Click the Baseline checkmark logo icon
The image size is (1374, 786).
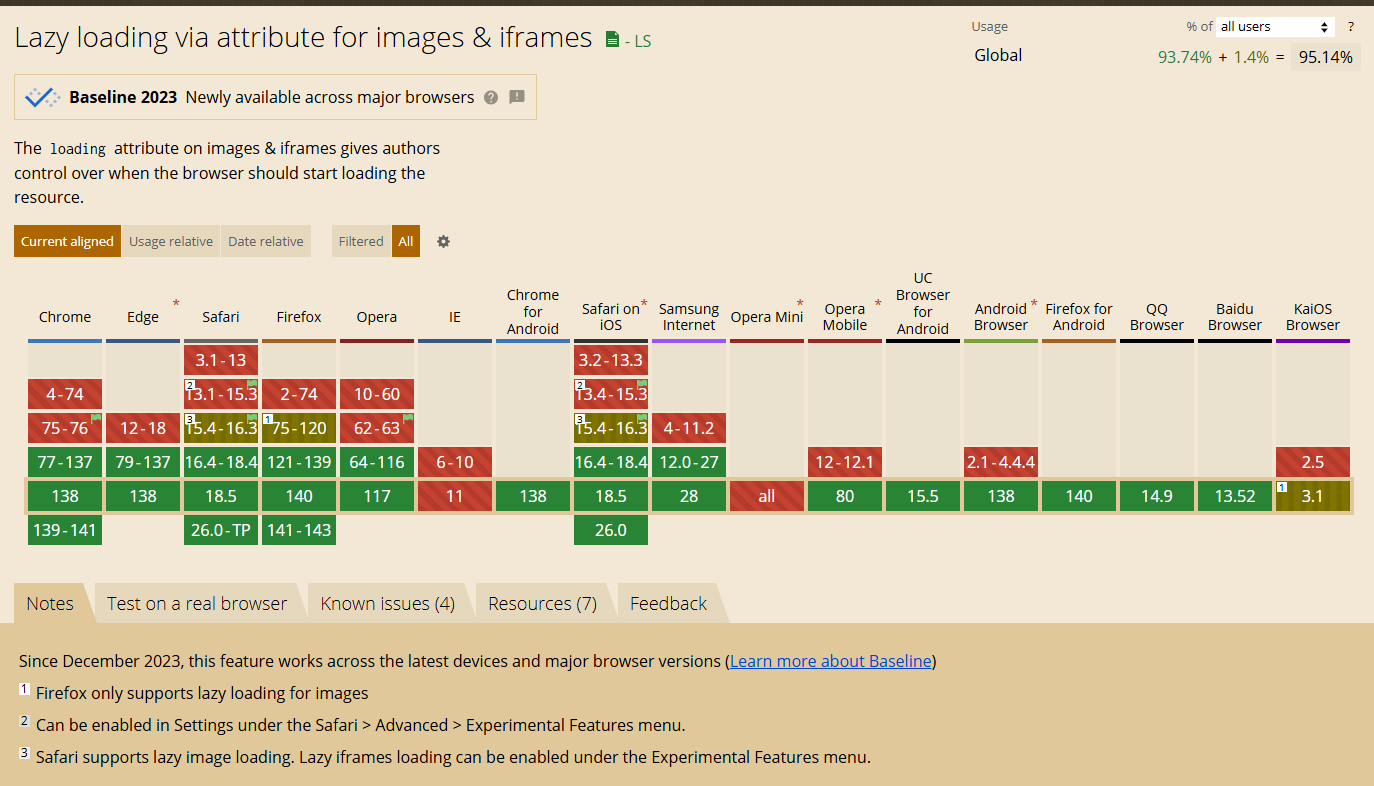42,97
